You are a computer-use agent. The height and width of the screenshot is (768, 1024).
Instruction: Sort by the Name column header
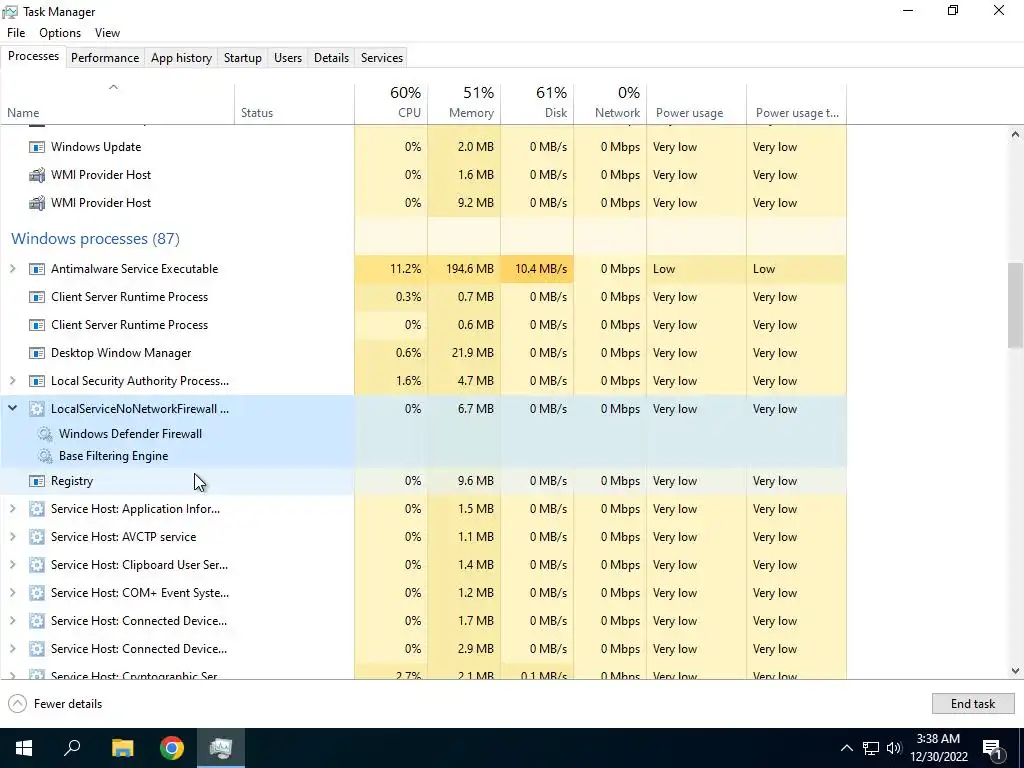118,103
